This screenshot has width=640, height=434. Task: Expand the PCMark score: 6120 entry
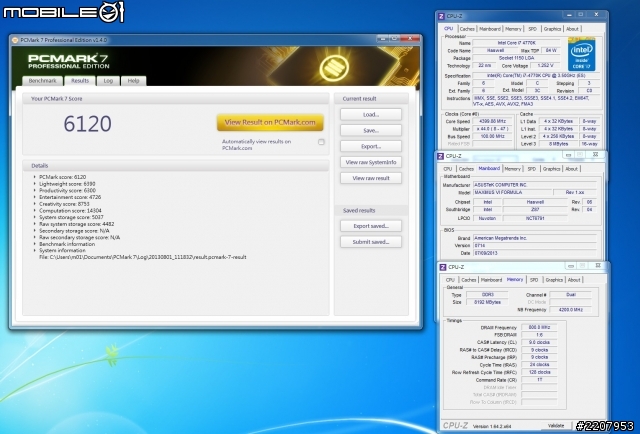(x=35, y=177)
